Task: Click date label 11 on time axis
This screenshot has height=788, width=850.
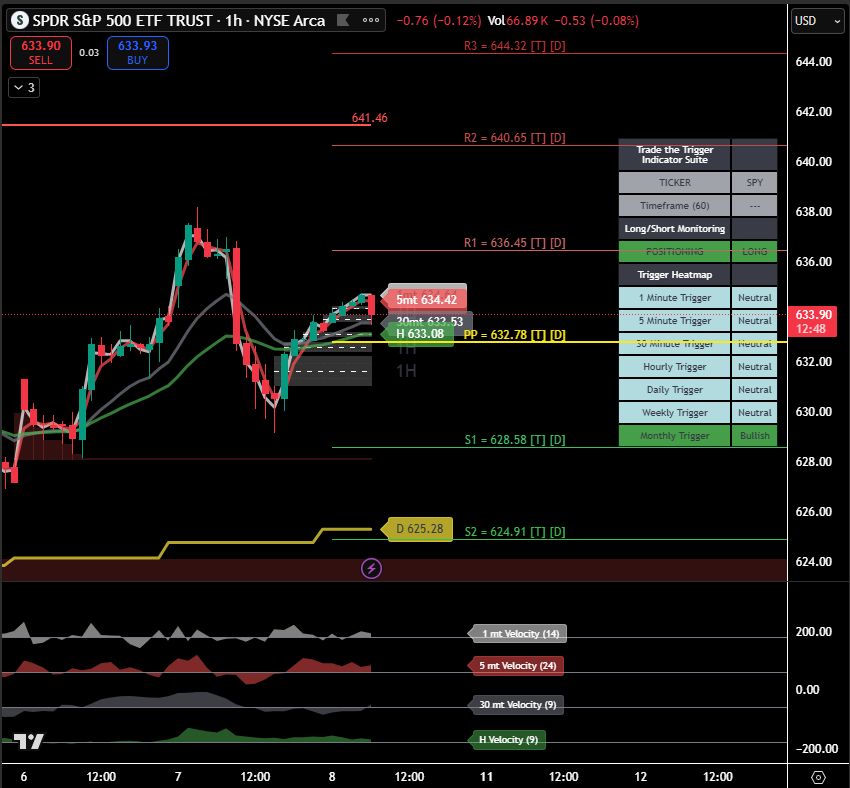Action: pos(486,777)
